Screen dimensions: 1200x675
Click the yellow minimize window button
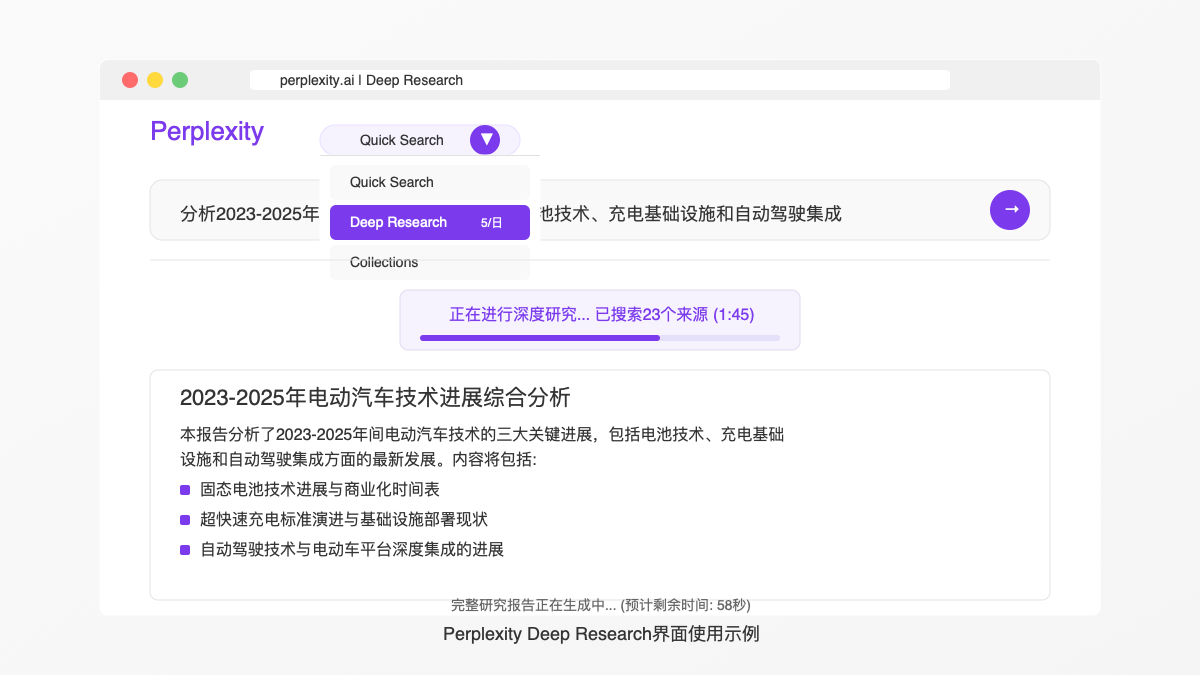[x=155, y=80]
